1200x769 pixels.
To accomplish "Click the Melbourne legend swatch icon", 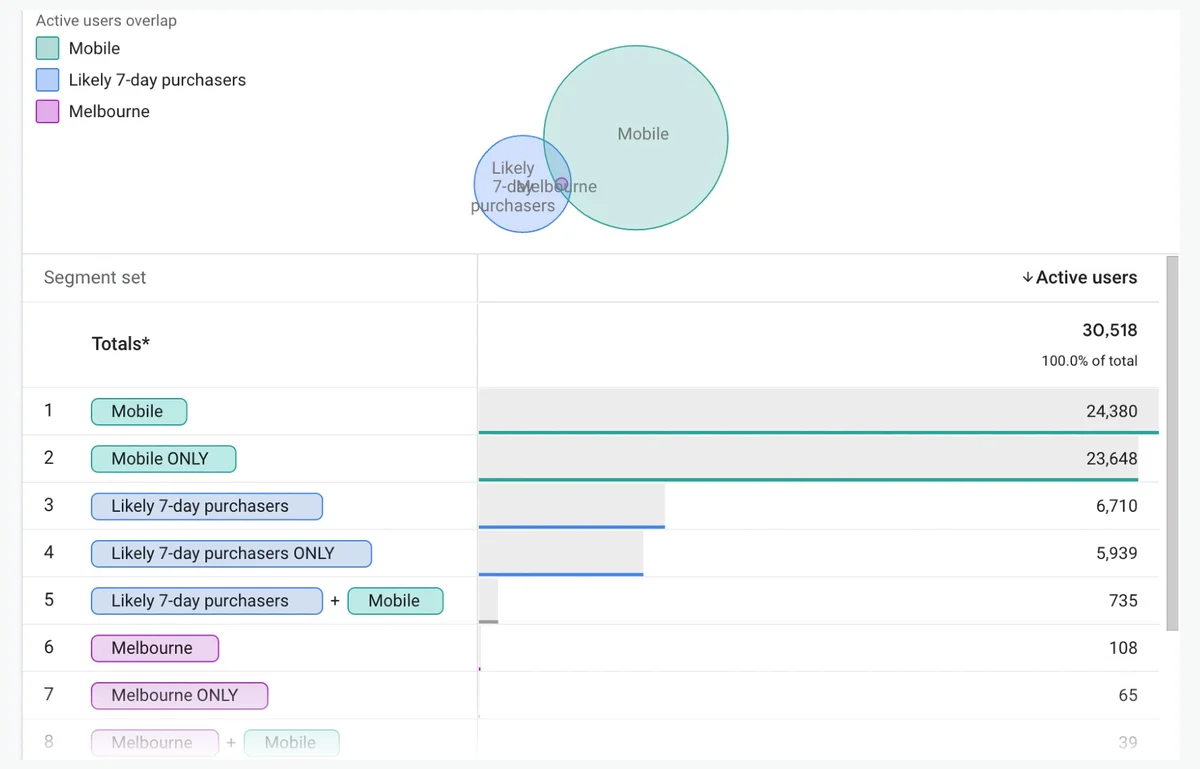I will click(47, 111).
